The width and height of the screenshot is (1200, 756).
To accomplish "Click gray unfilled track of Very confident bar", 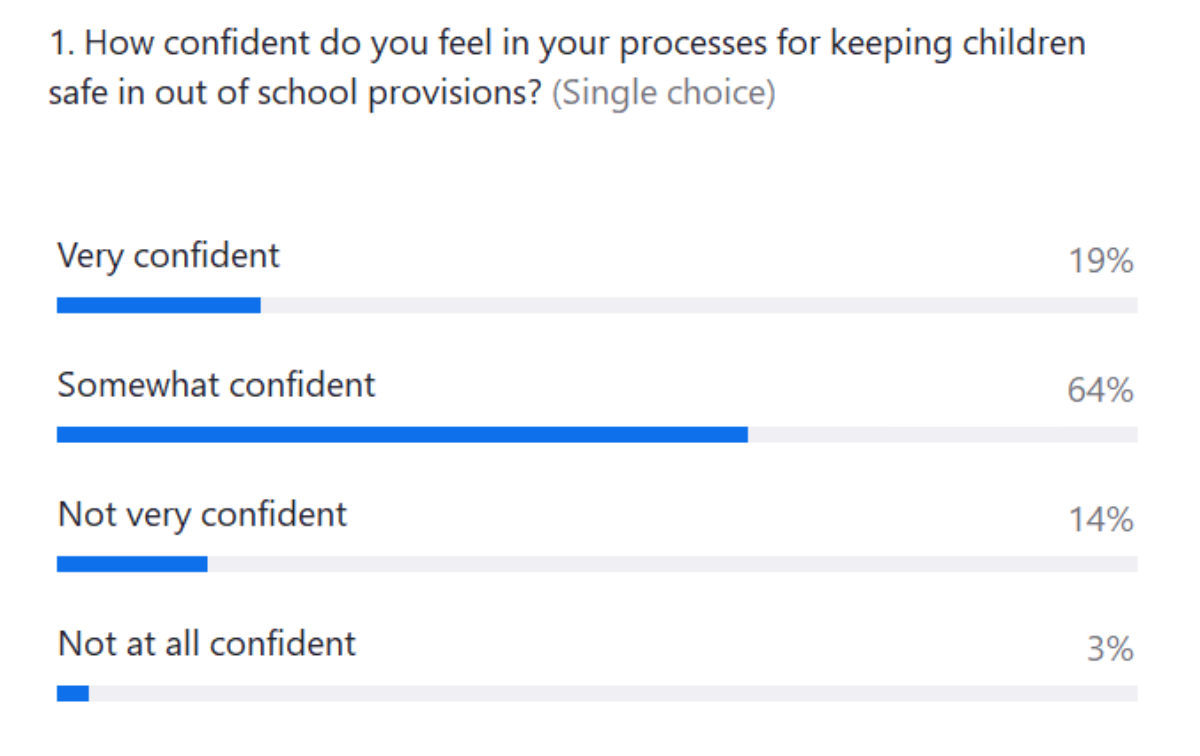I will [x=700, y=306].
